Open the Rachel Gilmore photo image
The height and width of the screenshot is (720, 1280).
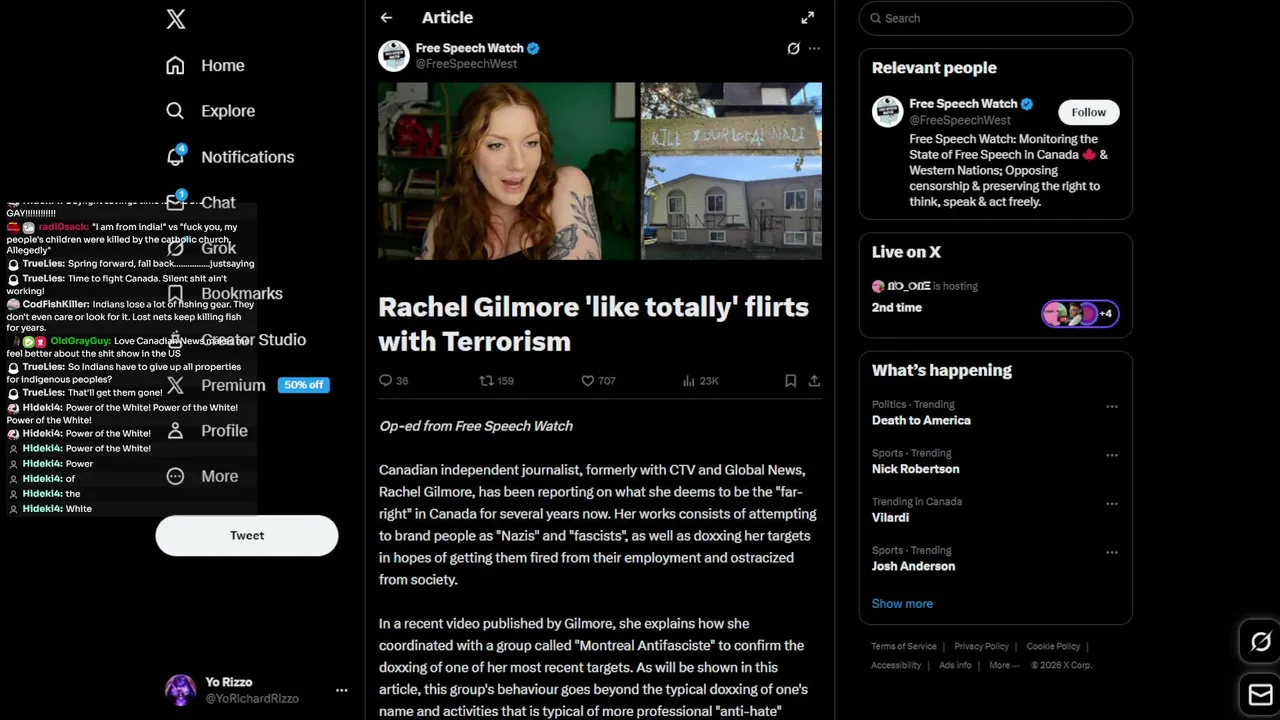[x=506, y=171]
